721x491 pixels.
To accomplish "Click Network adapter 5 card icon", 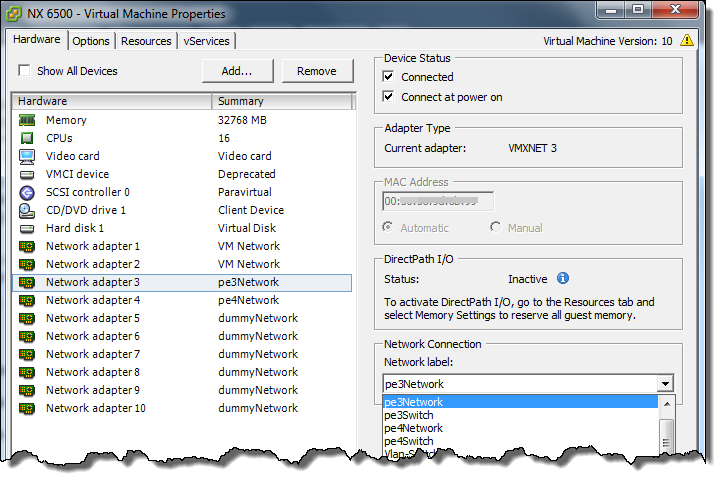I will 27,319.
